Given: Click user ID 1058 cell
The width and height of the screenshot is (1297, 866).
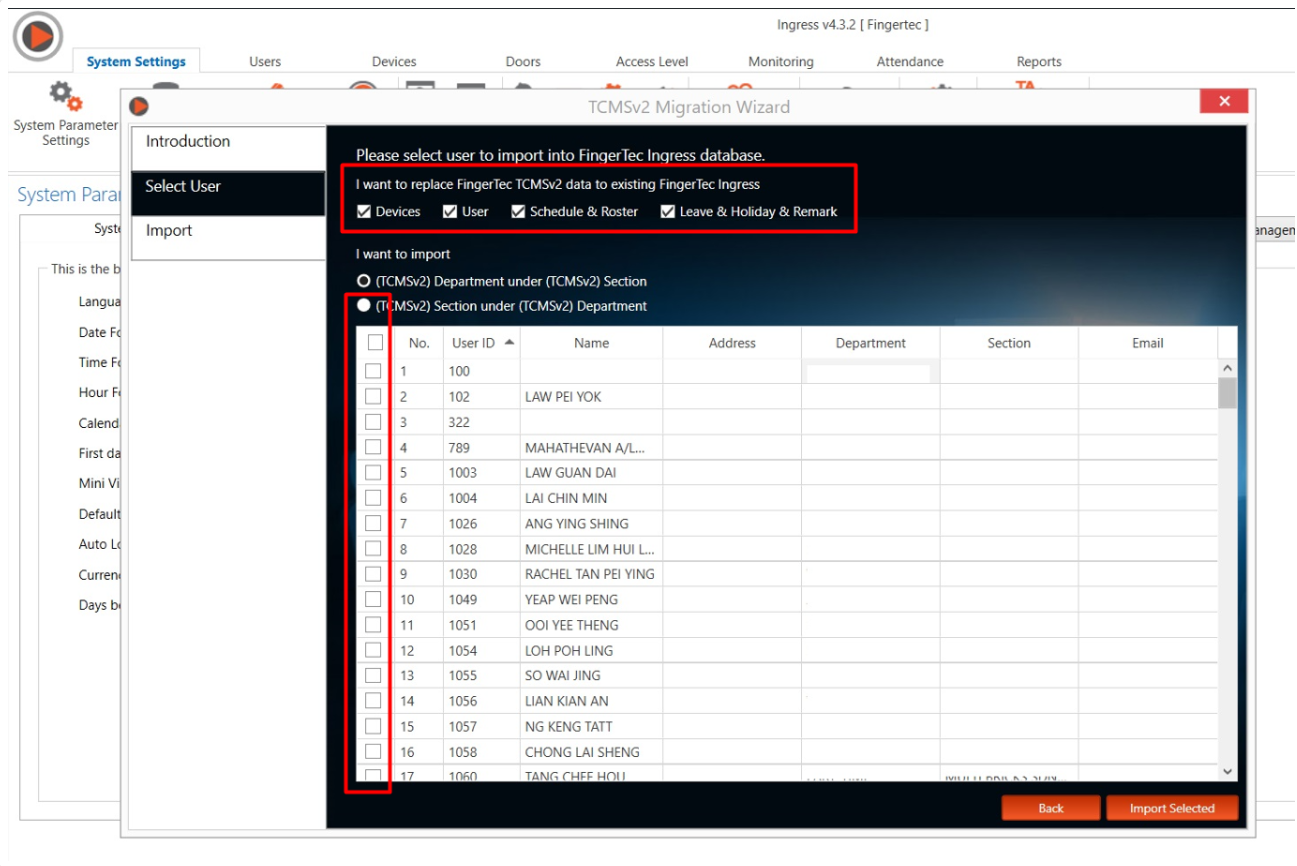Looking at the screenshot, I should pyautogui.click(x=482, y=752).
